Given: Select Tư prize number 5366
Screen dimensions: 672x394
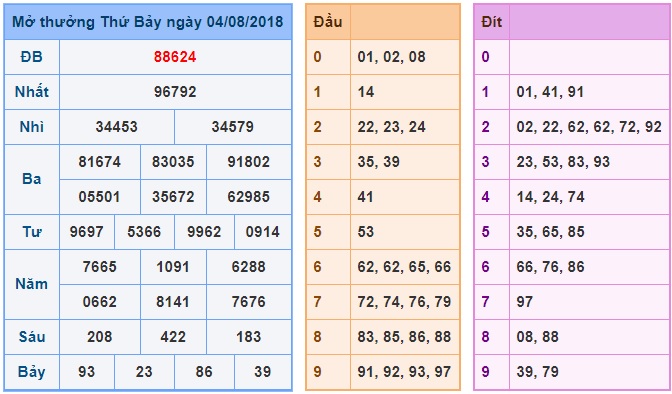Looking at the screenshot, I should [x=144, y=232].
